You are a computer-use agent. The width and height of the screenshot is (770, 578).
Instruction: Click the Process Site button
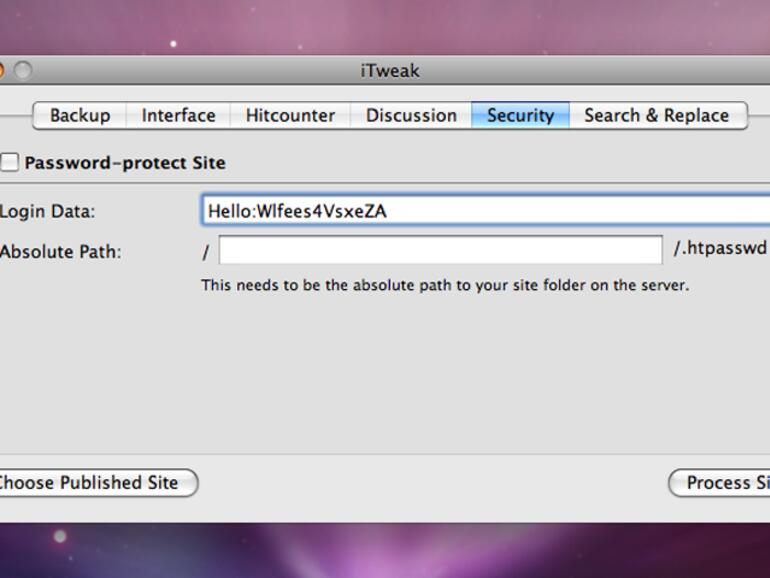[719, 483]
